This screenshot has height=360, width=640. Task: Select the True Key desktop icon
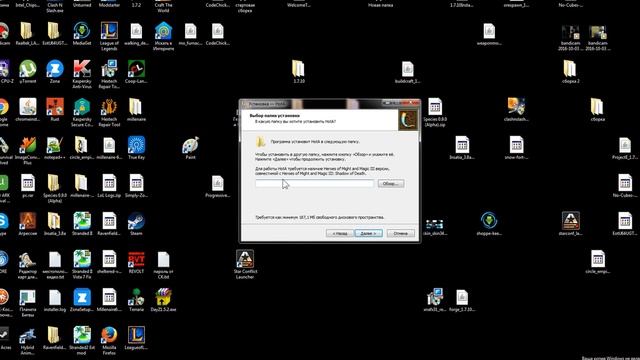coord(136,148)
